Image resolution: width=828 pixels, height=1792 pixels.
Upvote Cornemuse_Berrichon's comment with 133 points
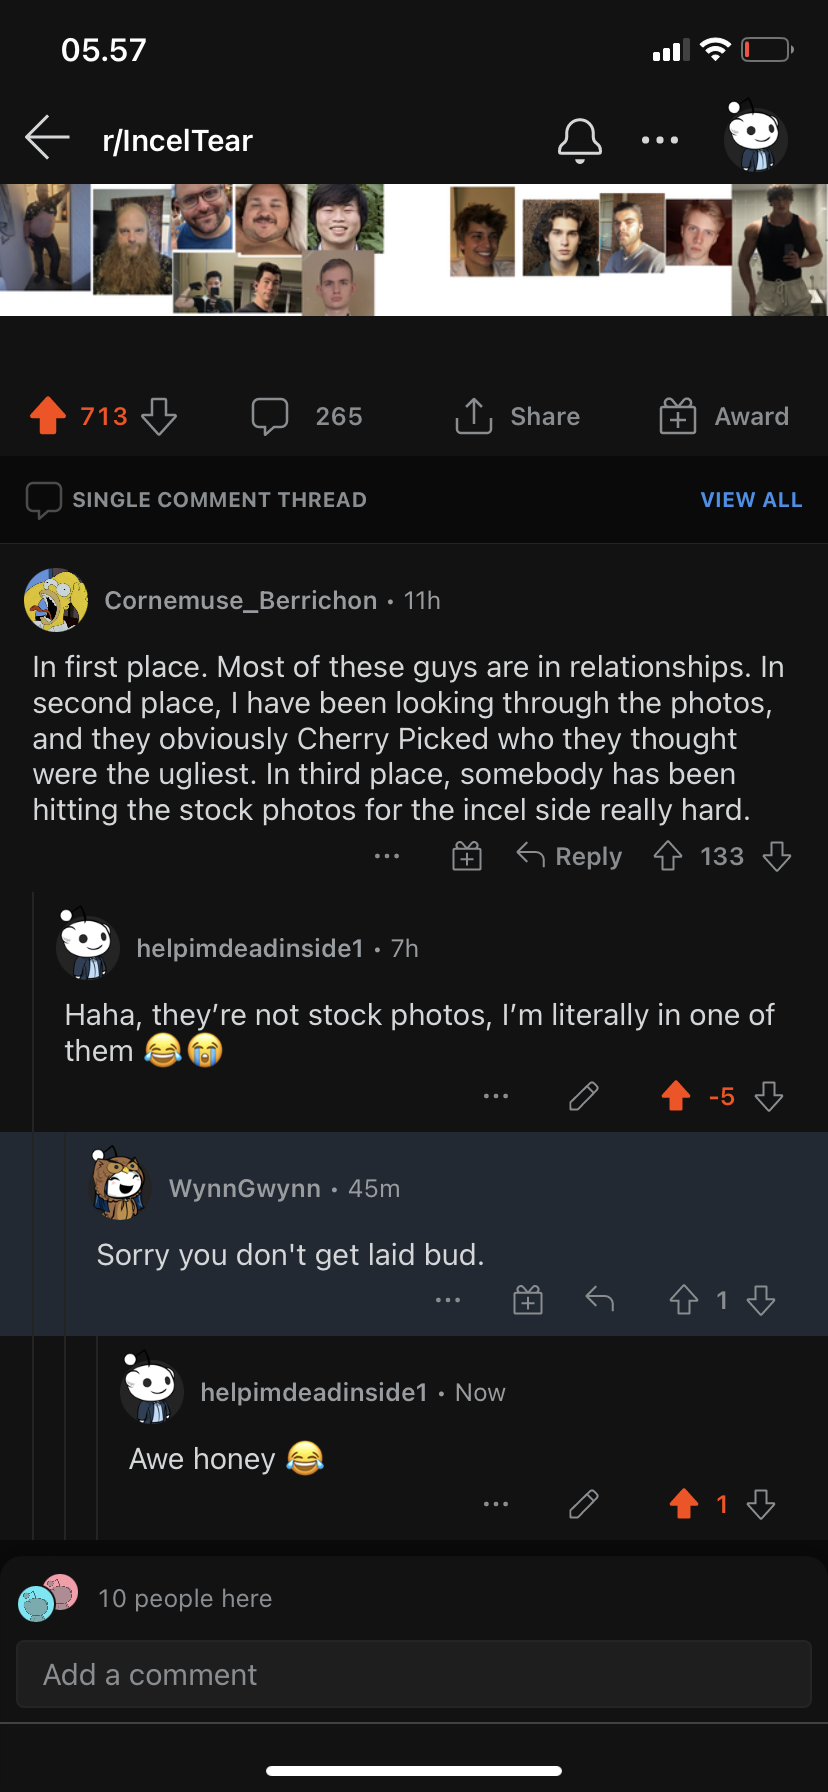point(668,857)
